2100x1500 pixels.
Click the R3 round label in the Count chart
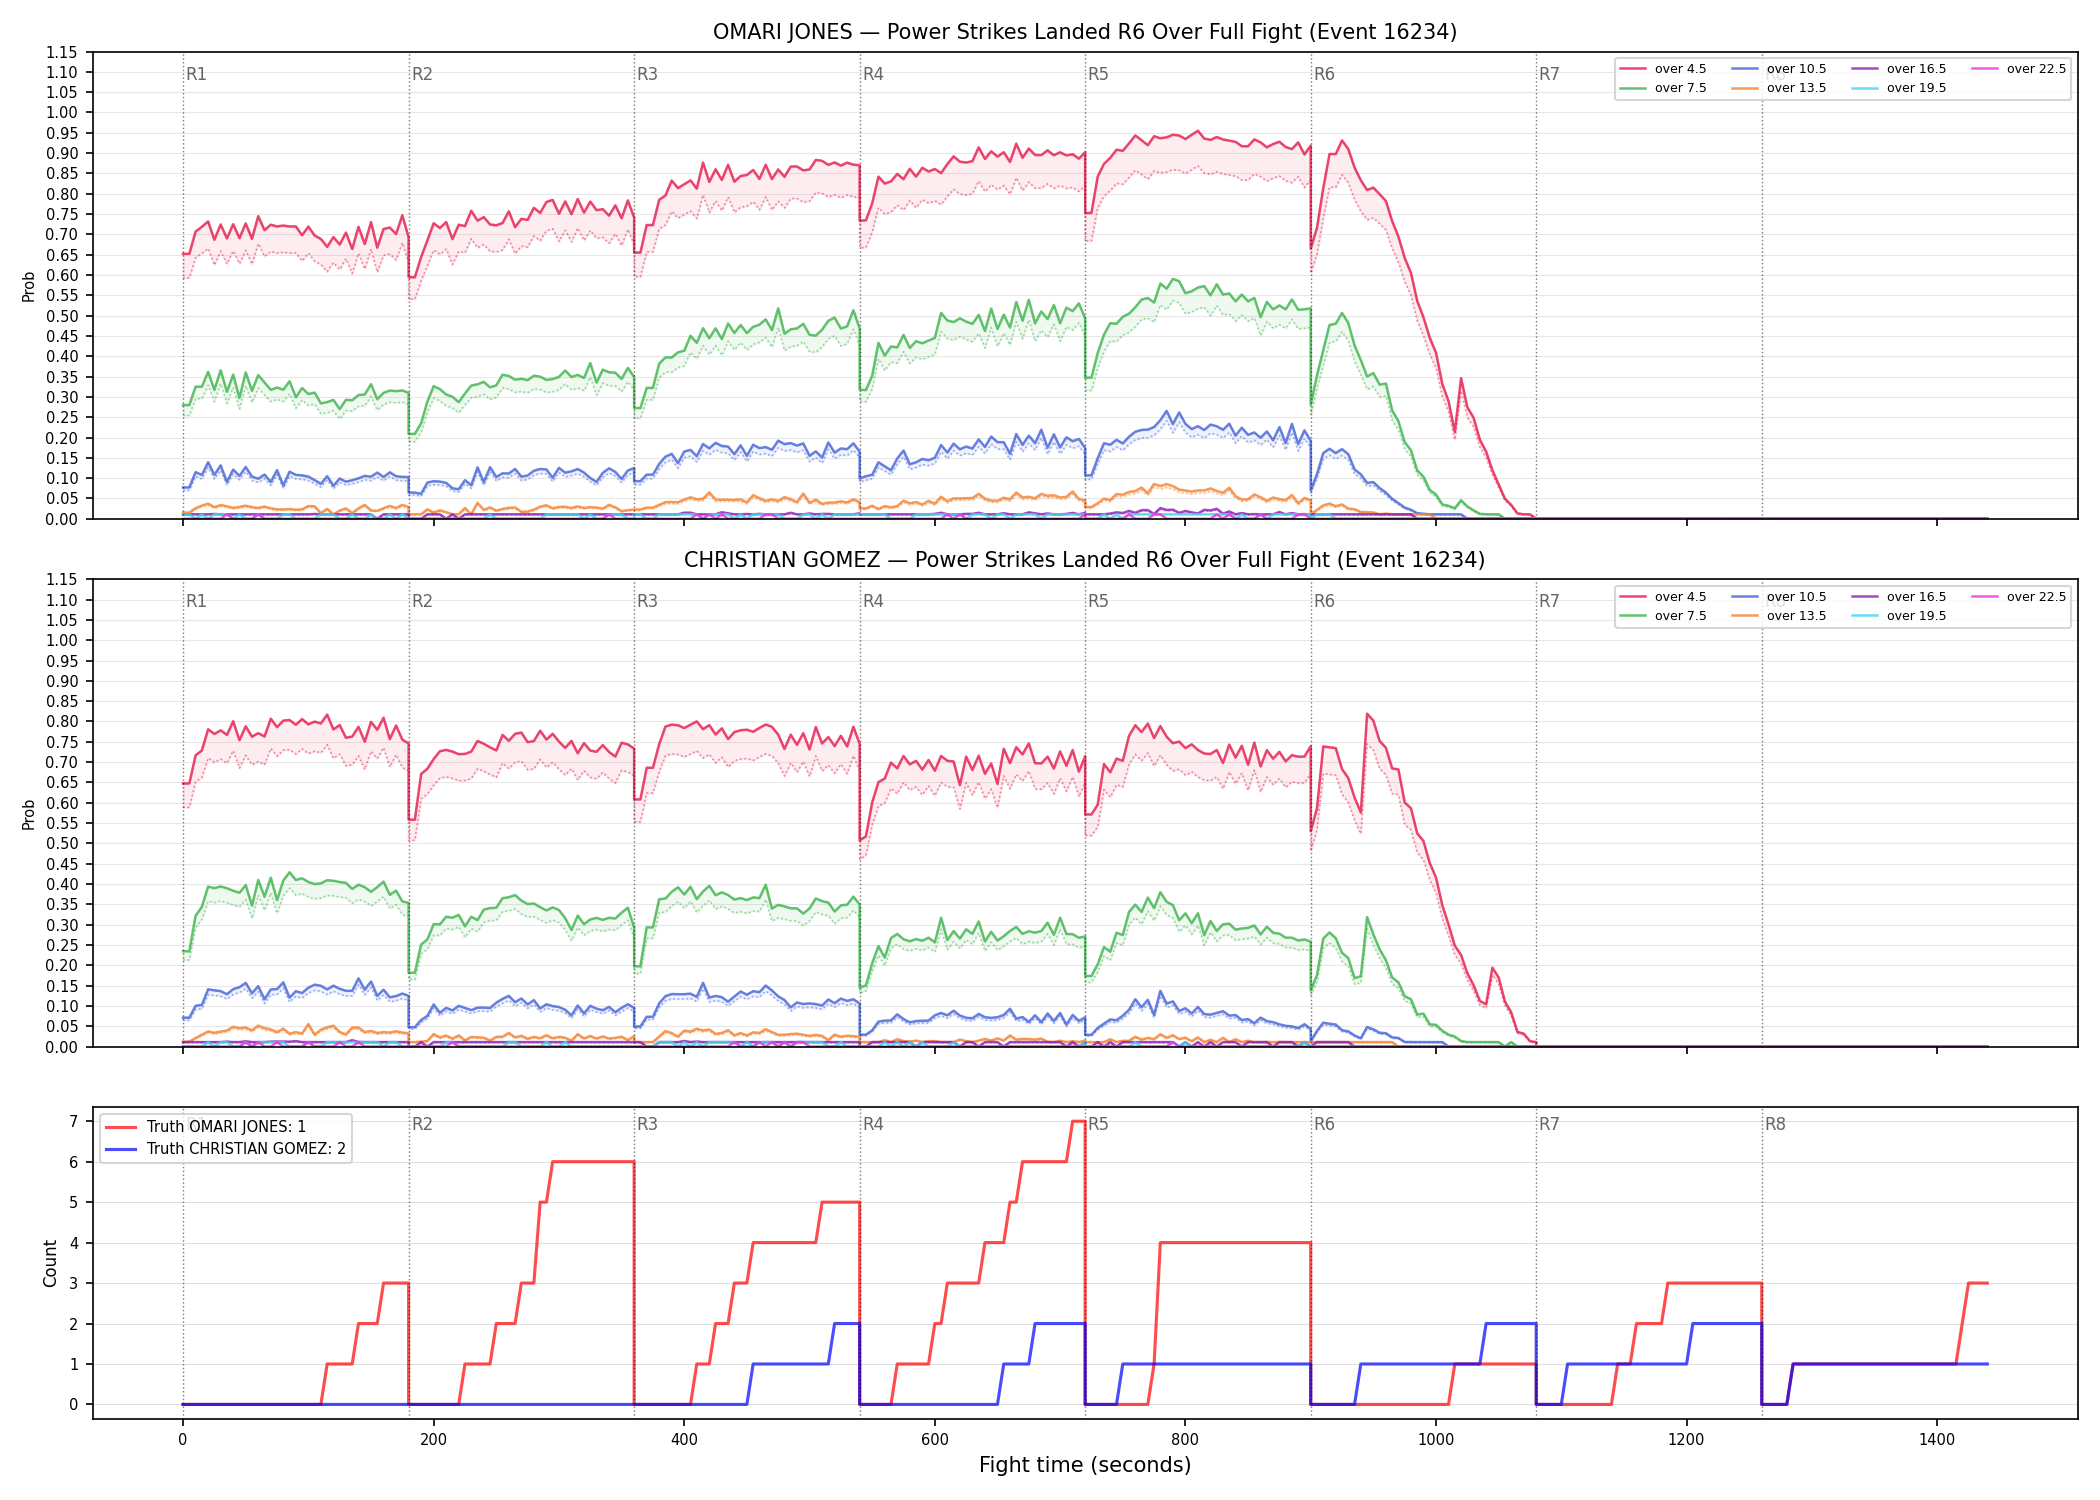coord(647,1124)
